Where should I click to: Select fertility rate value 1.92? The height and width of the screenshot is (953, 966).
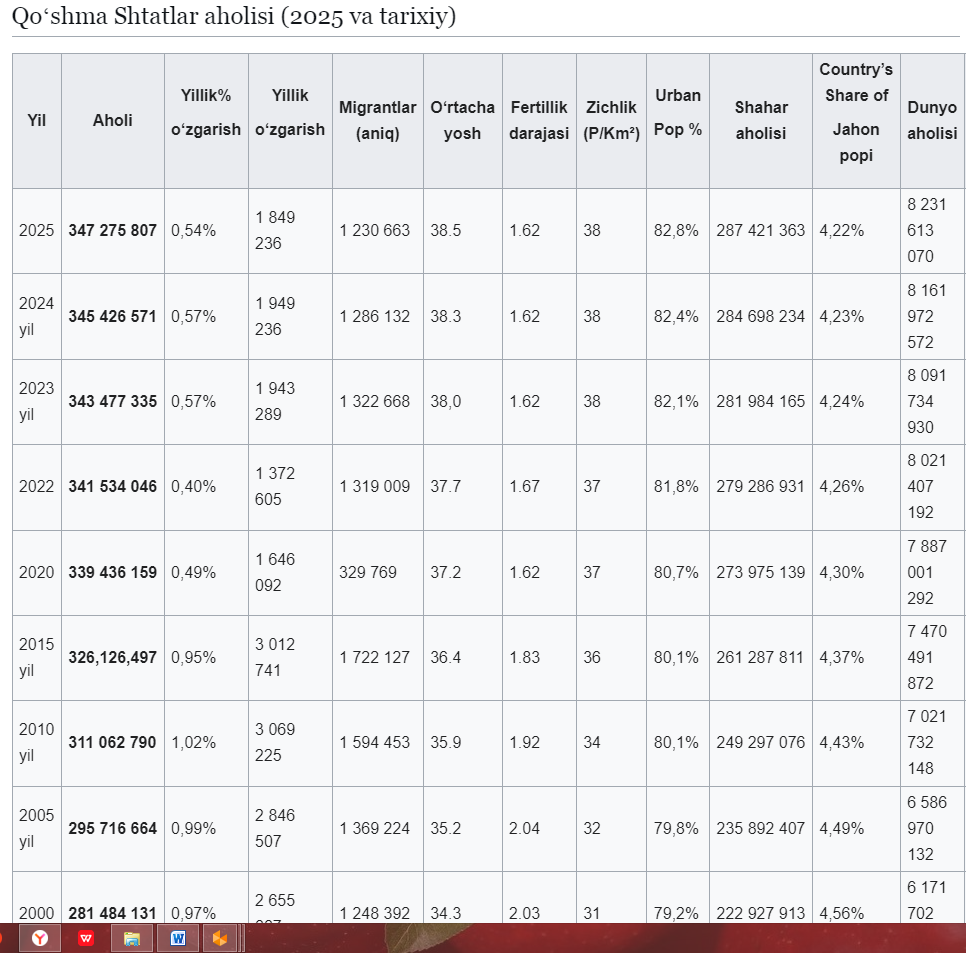524,742
